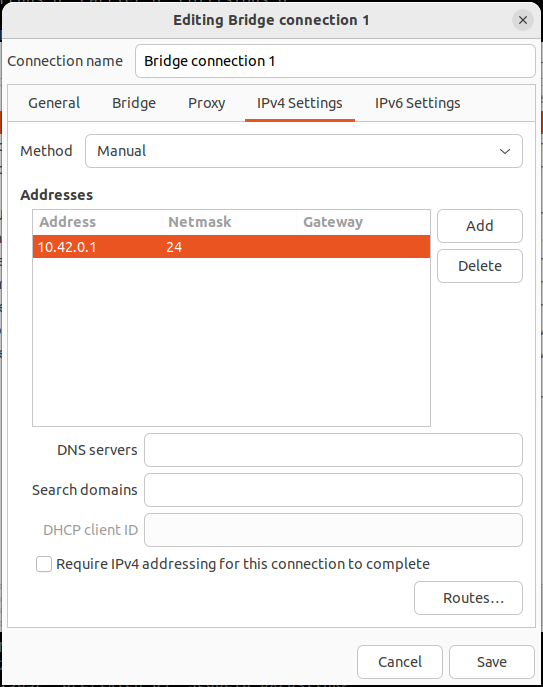
Task: Click the Method dropdown chevron arrow
Action: (x=505, y=152)
